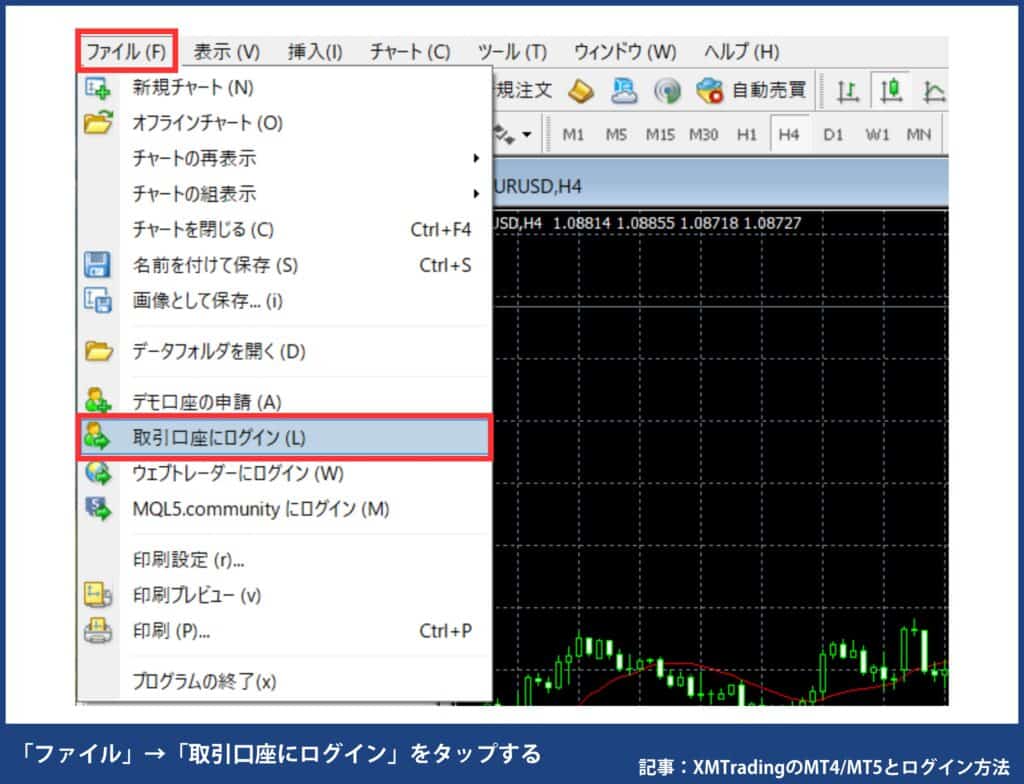This screenshot has height=784, width=1024.
Task: Expand the チャートの組表示 submenu
Action: (250, 191)
